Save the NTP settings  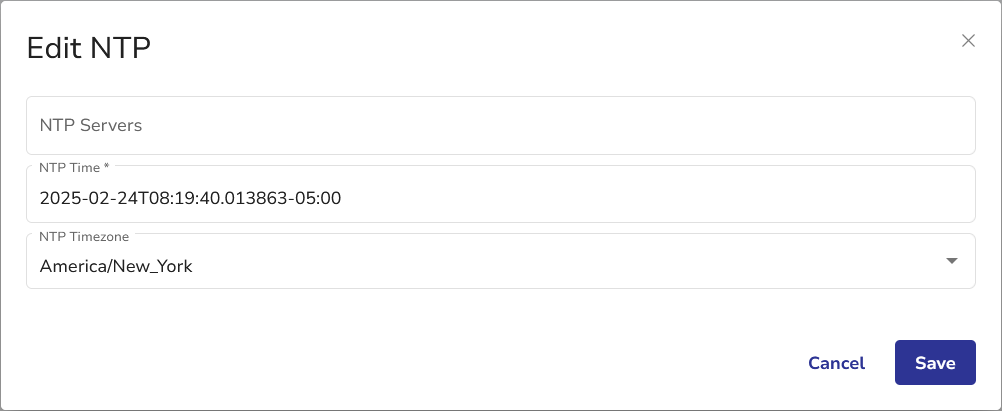point(935,363)
